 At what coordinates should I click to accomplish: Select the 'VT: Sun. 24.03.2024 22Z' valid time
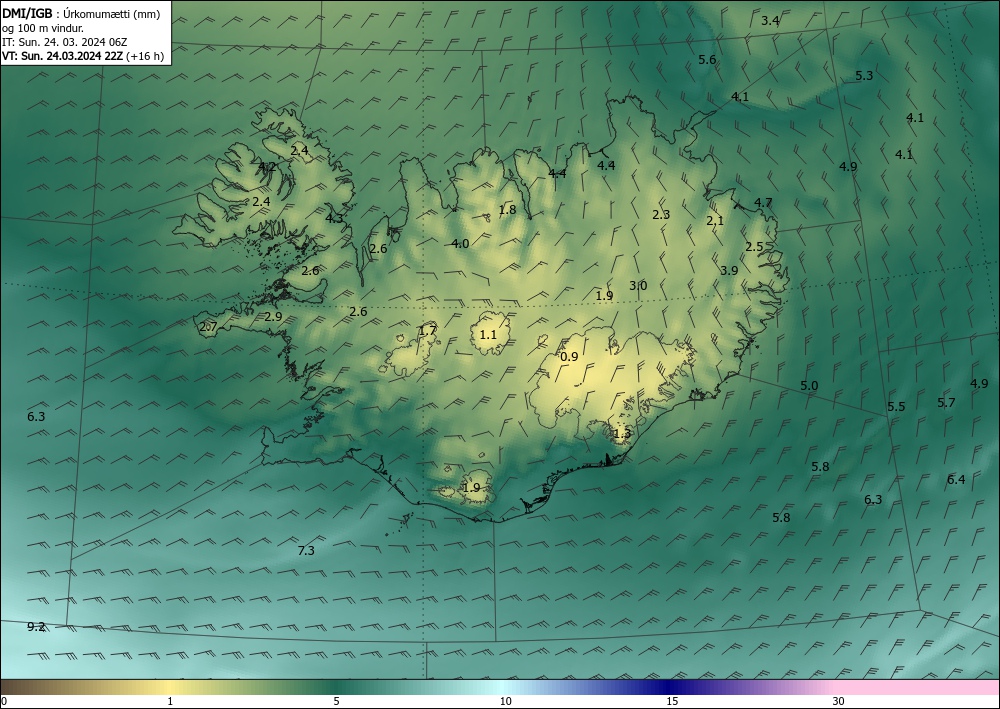coord(62,56)
